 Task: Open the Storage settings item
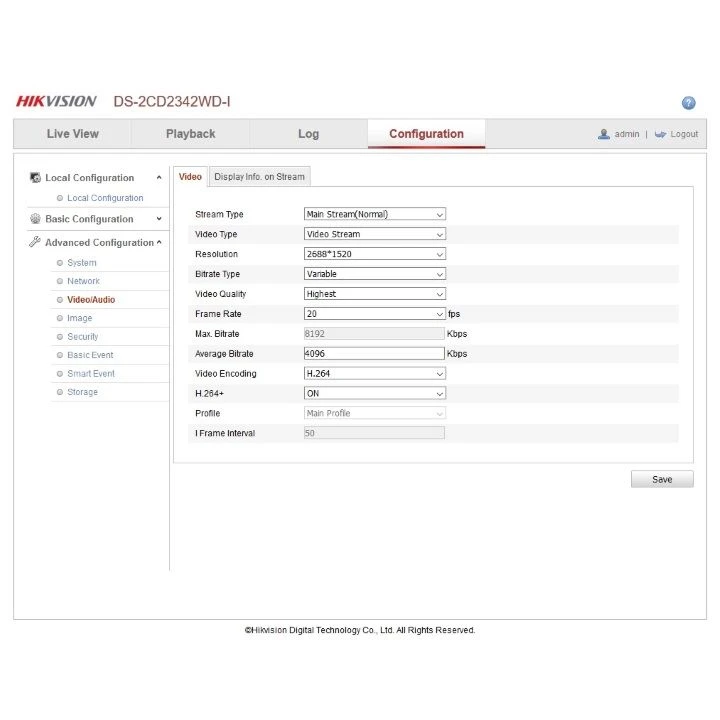tap(83, 392)
